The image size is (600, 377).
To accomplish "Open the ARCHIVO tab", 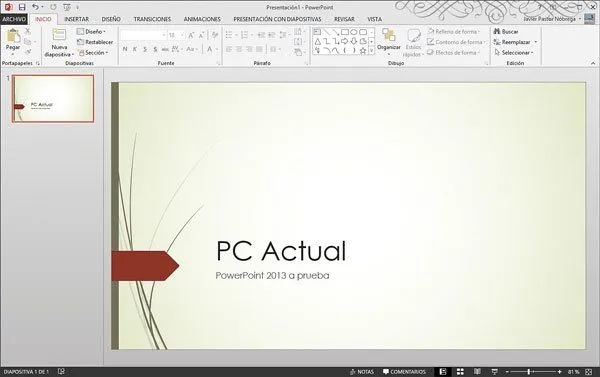I will [x=14, y=19].
